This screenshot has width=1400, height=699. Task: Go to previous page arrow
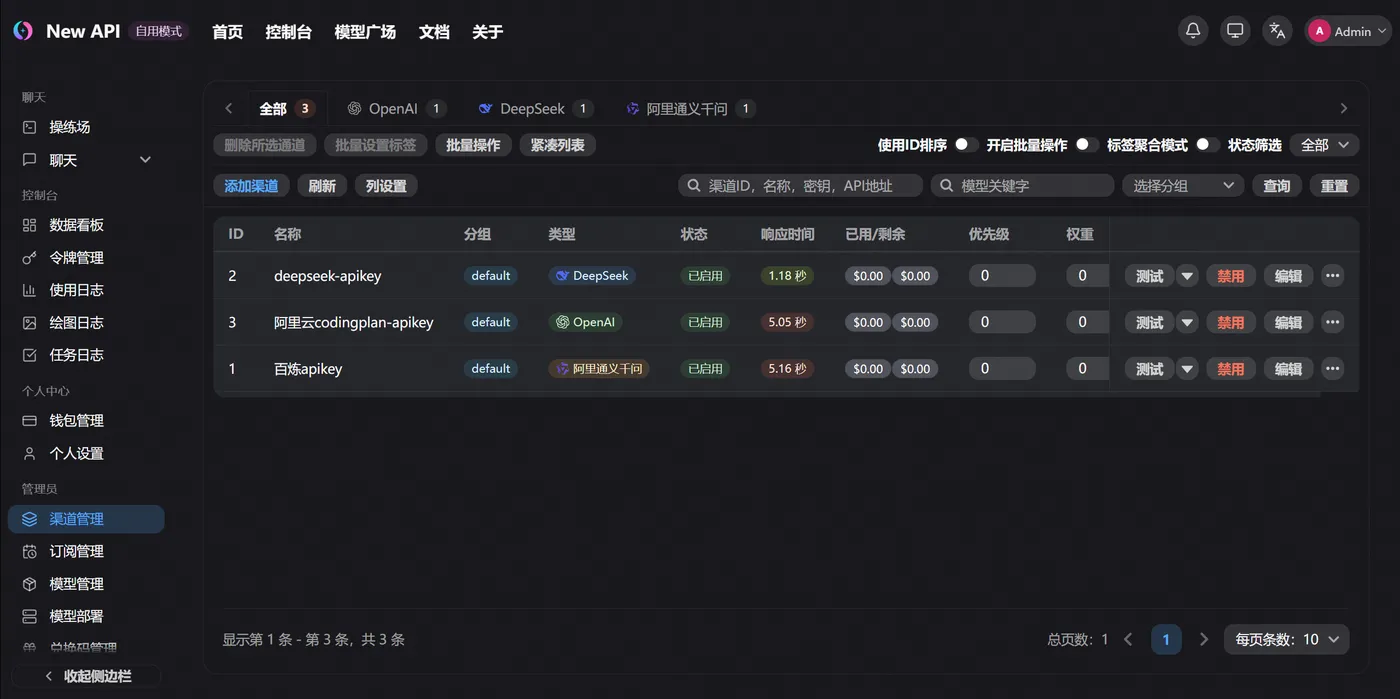(x=1128, y=639)
